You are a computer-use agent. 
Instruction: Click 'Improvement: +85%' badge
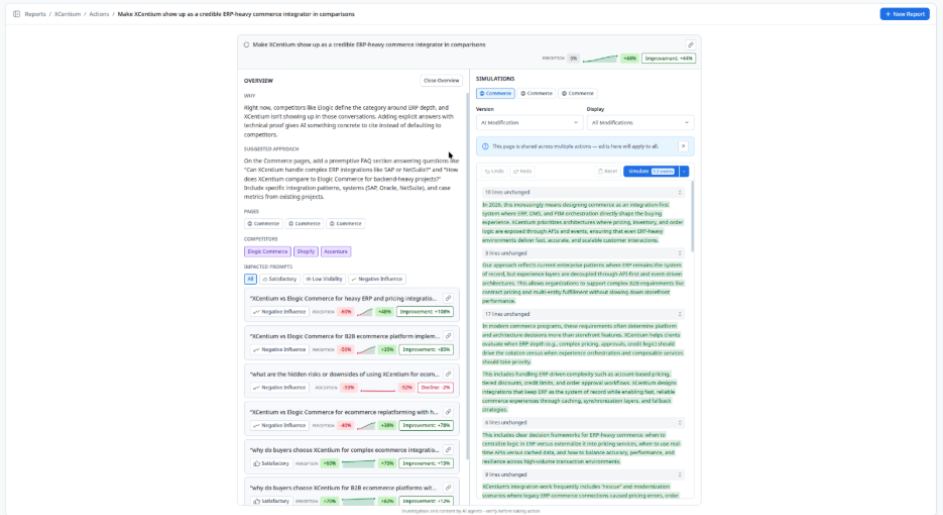point(426,350)
